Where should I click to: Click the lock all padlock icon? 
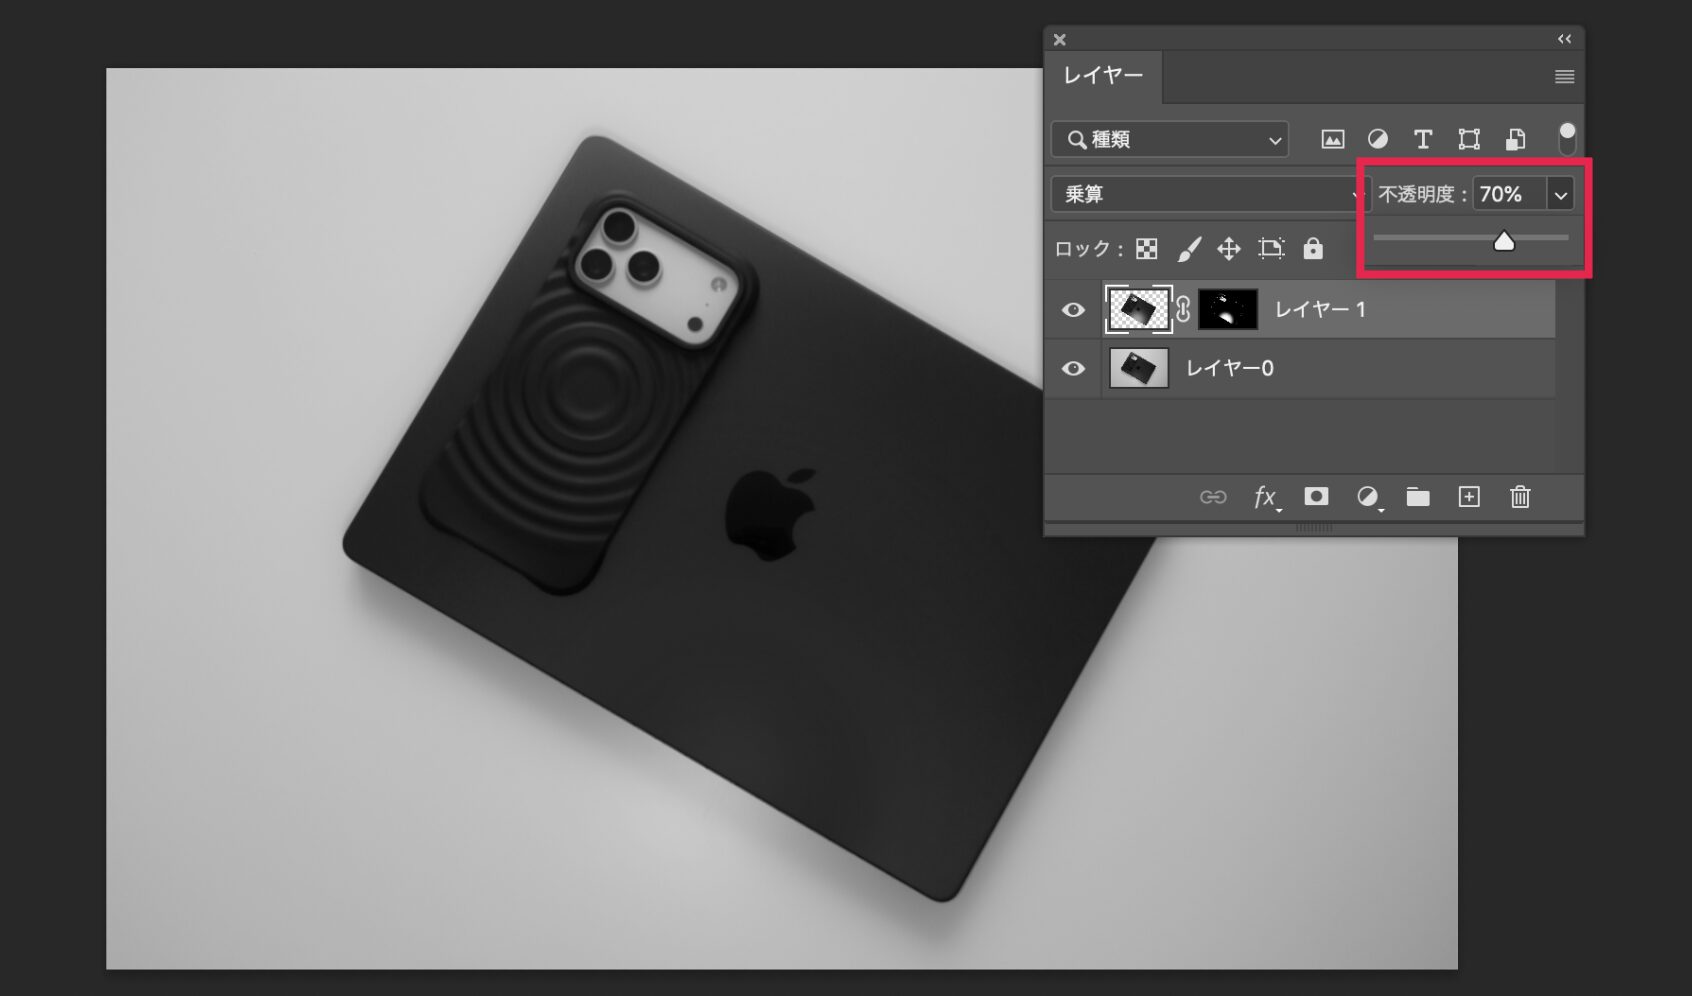[1313, 249]
